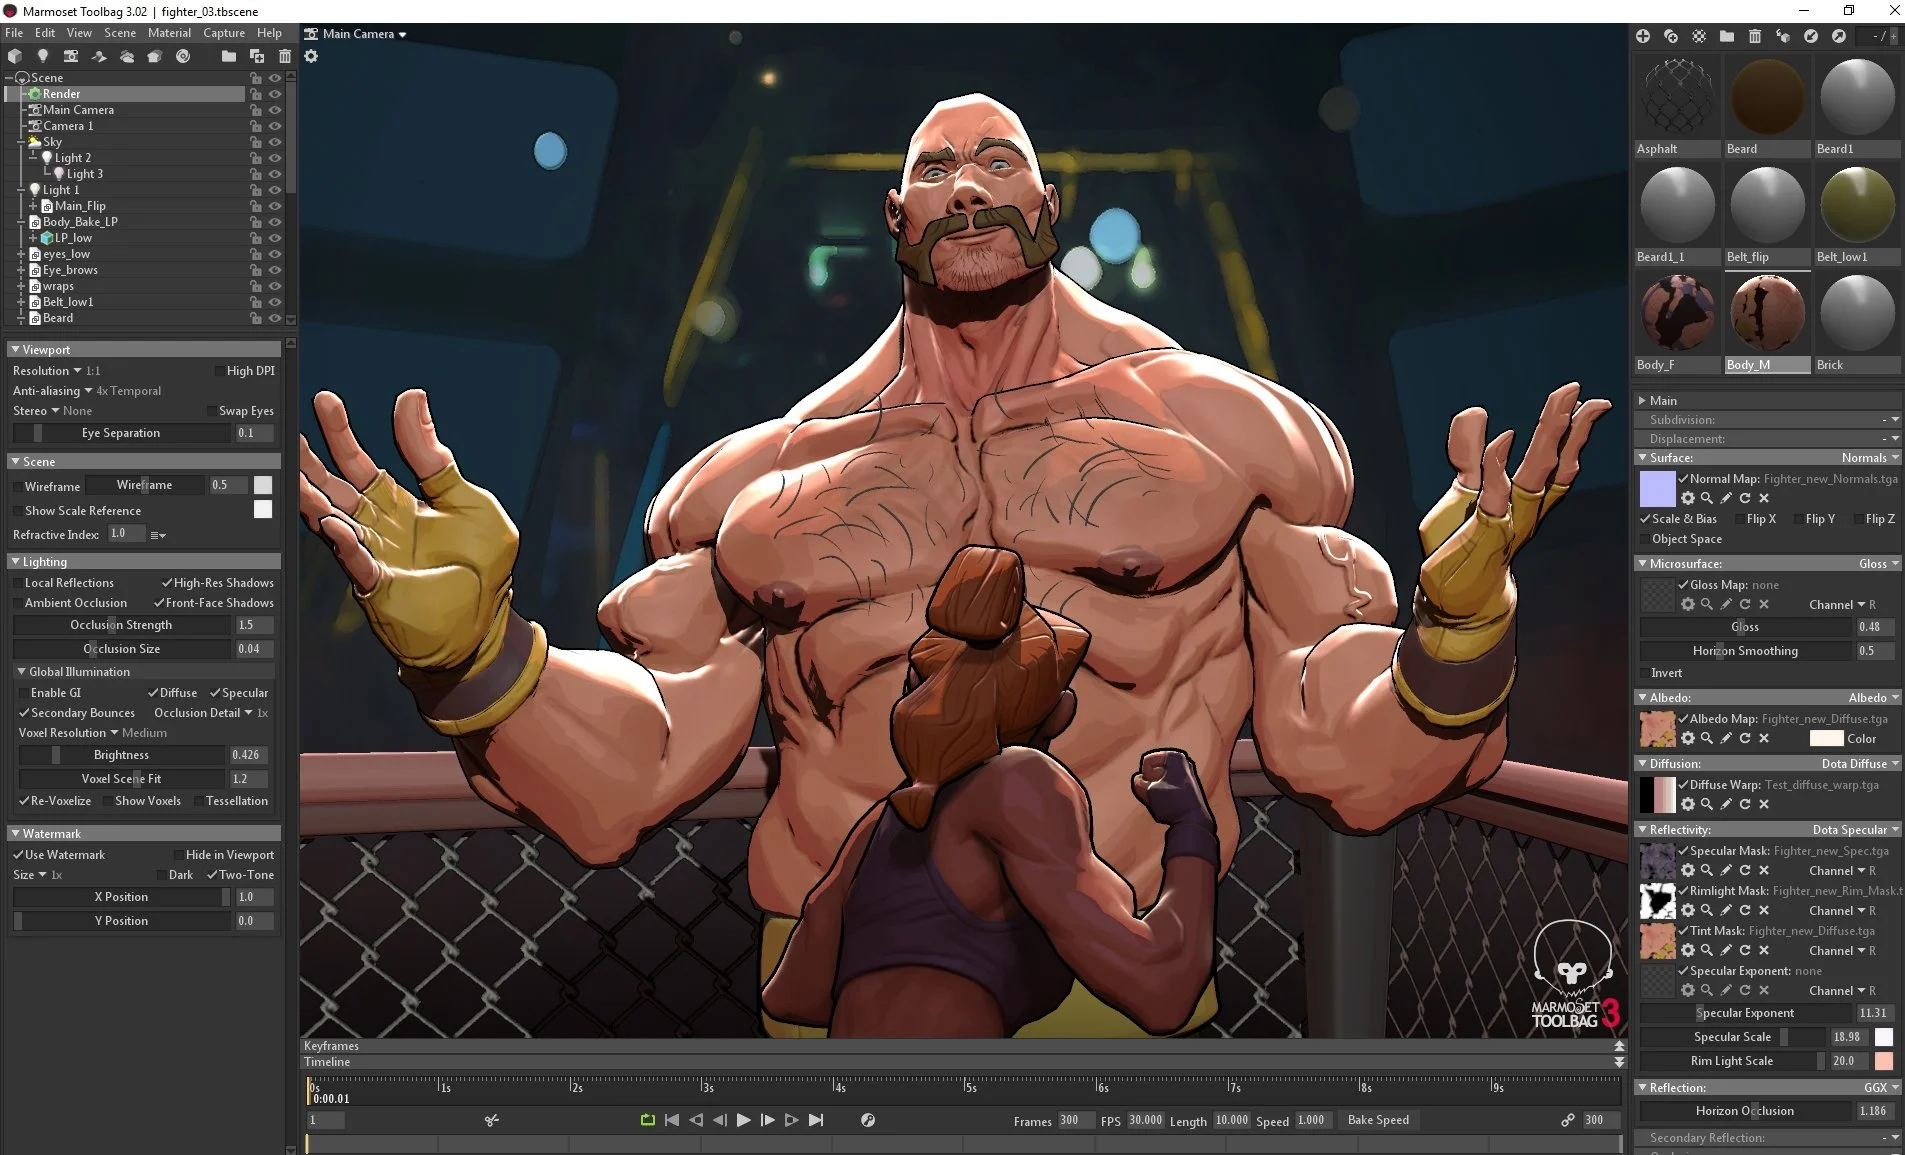Toggle the High DPI checkbox
Screen dimensions: 1905x1155
(219, 371)
